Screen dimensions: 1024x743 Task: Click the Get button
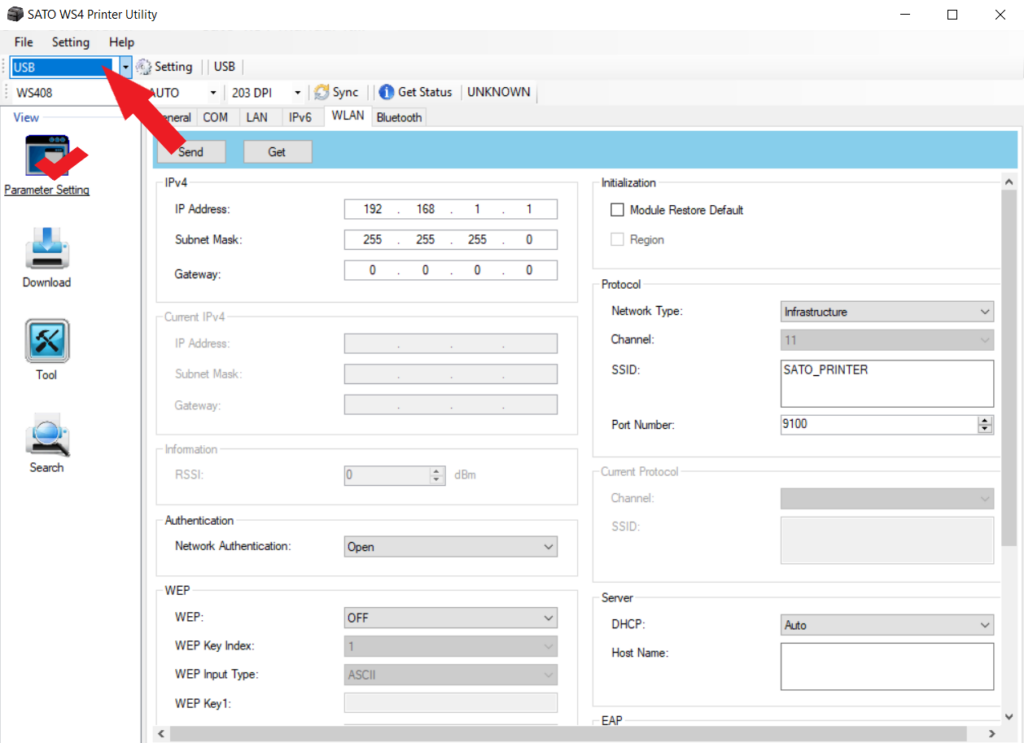[x=277, y=152]
